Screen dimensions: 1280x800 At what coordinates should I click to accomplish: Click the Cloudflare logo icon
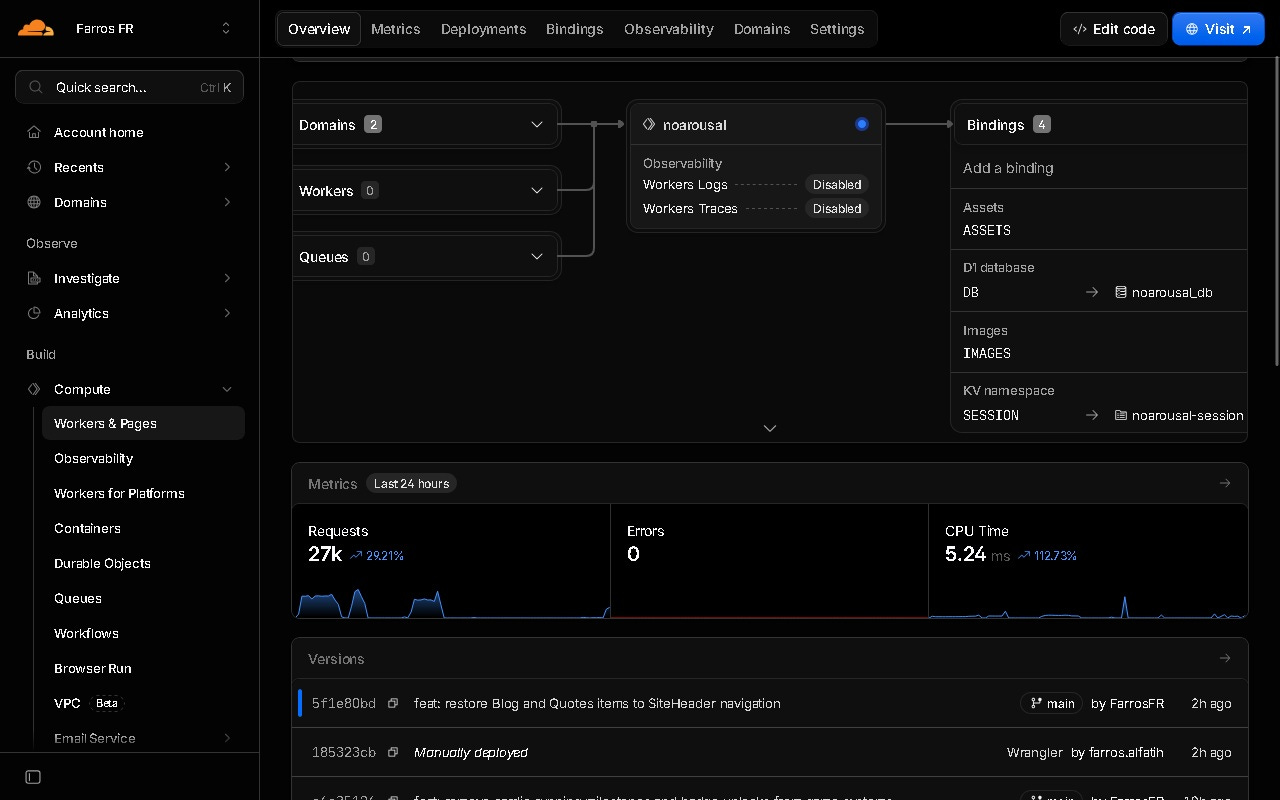point(36,28)
